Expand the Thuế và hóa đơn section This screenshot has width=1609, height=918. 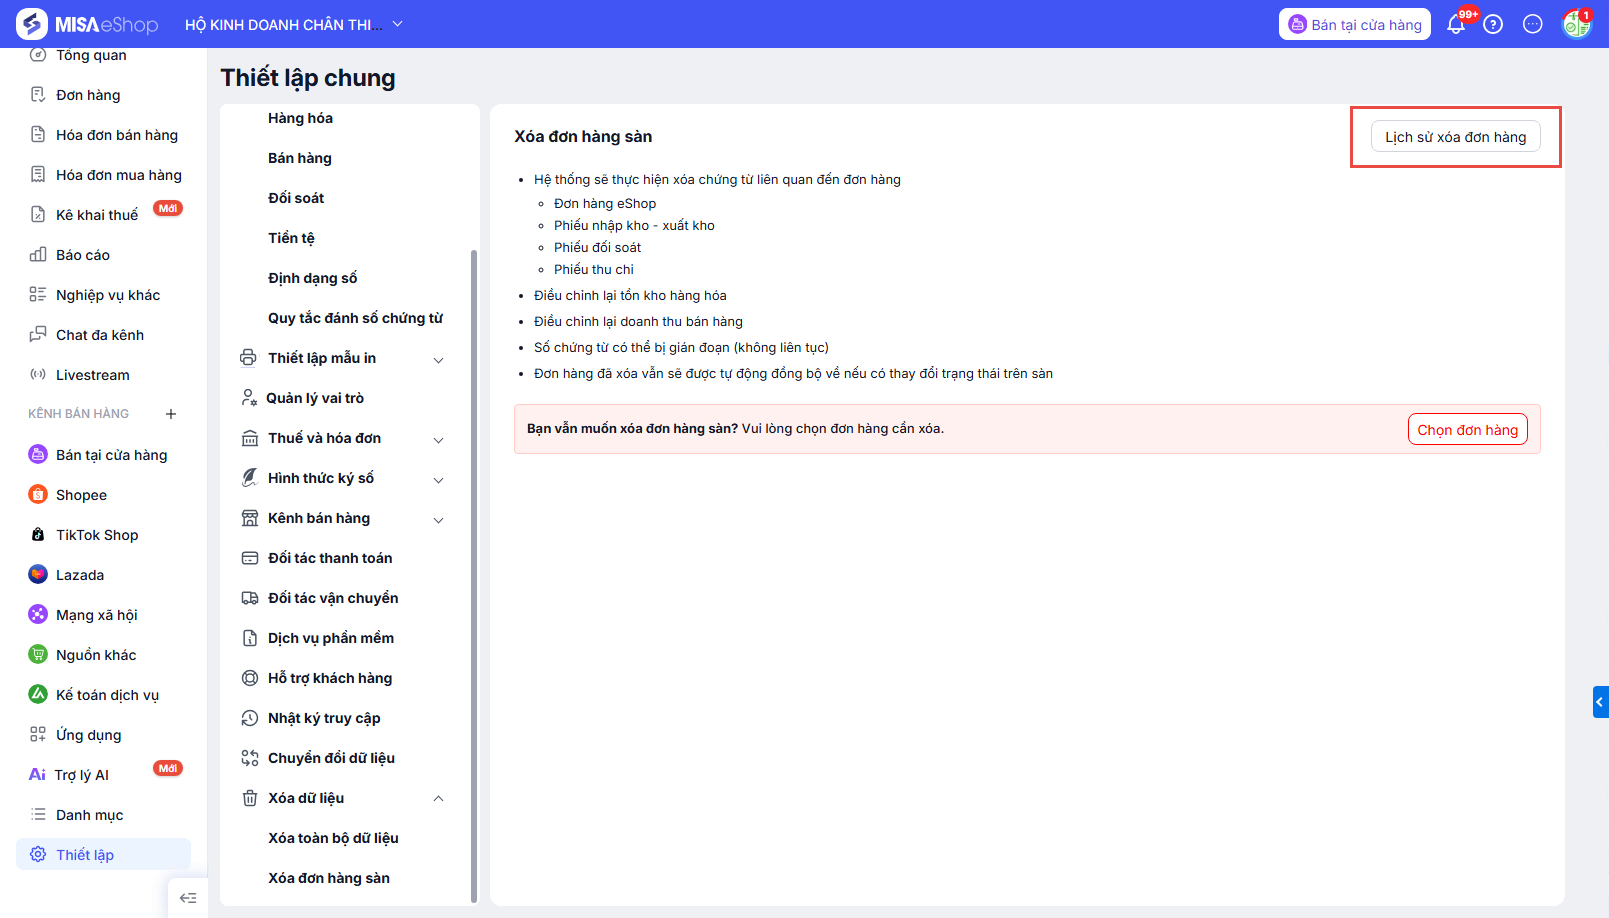point(438,439)
